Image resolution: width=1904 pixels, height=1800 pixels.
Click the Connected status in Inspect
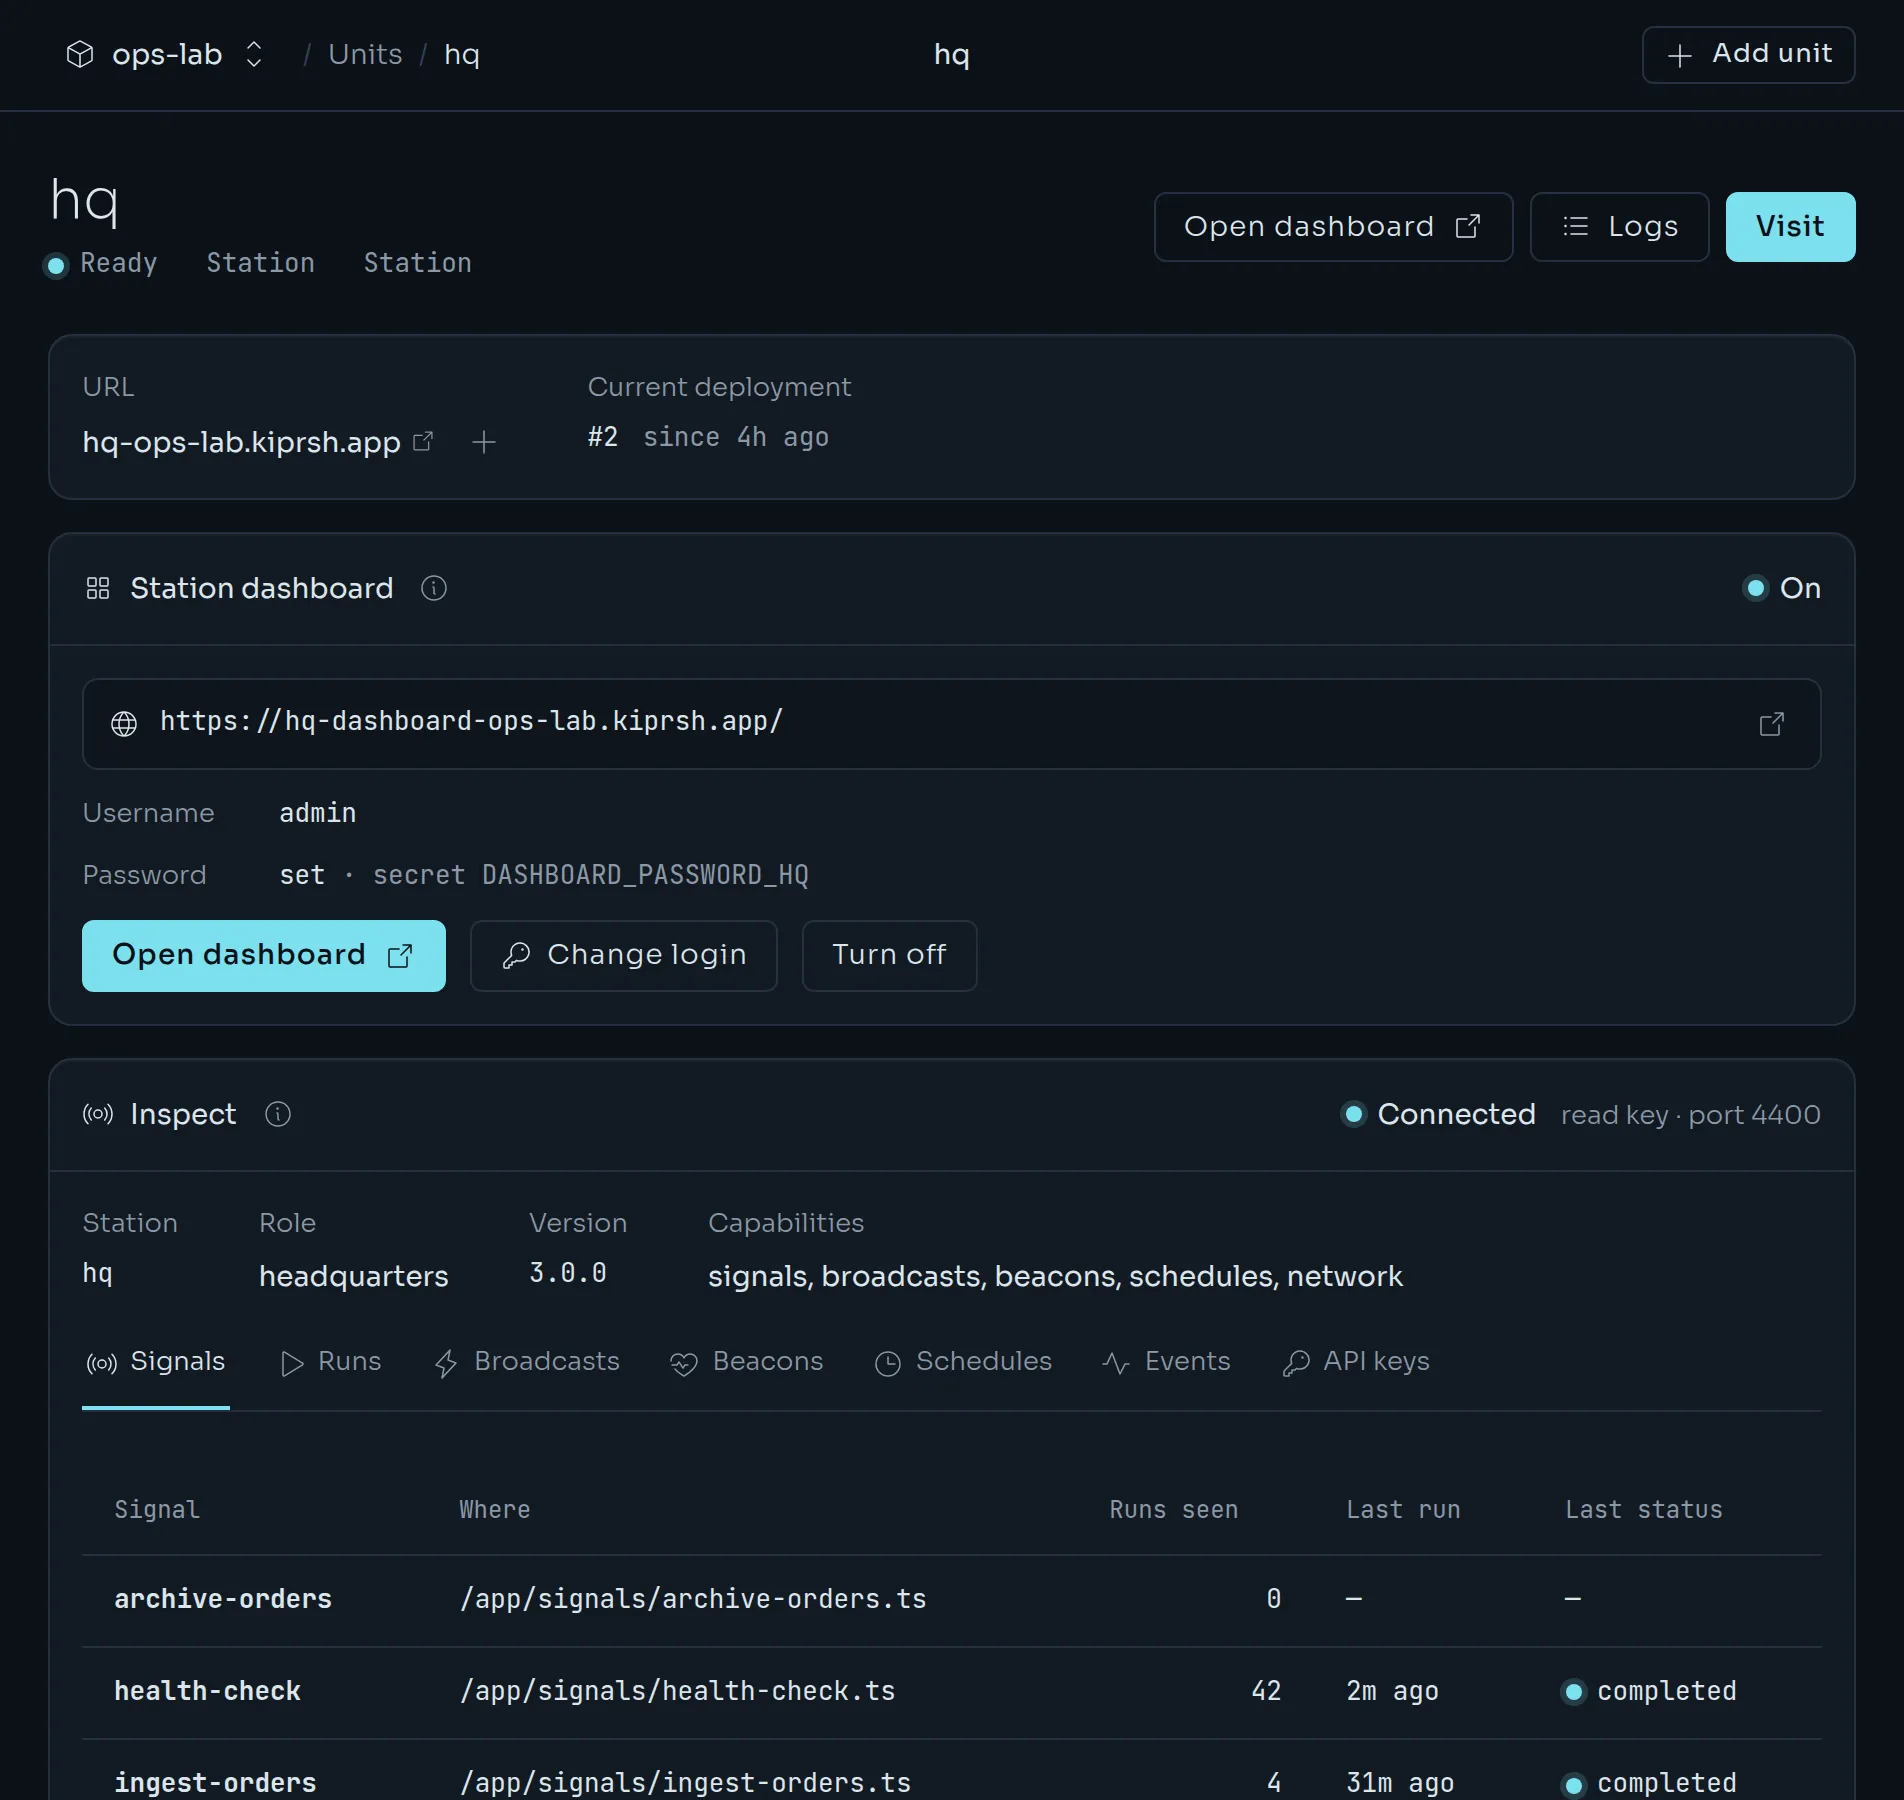1438,1114
